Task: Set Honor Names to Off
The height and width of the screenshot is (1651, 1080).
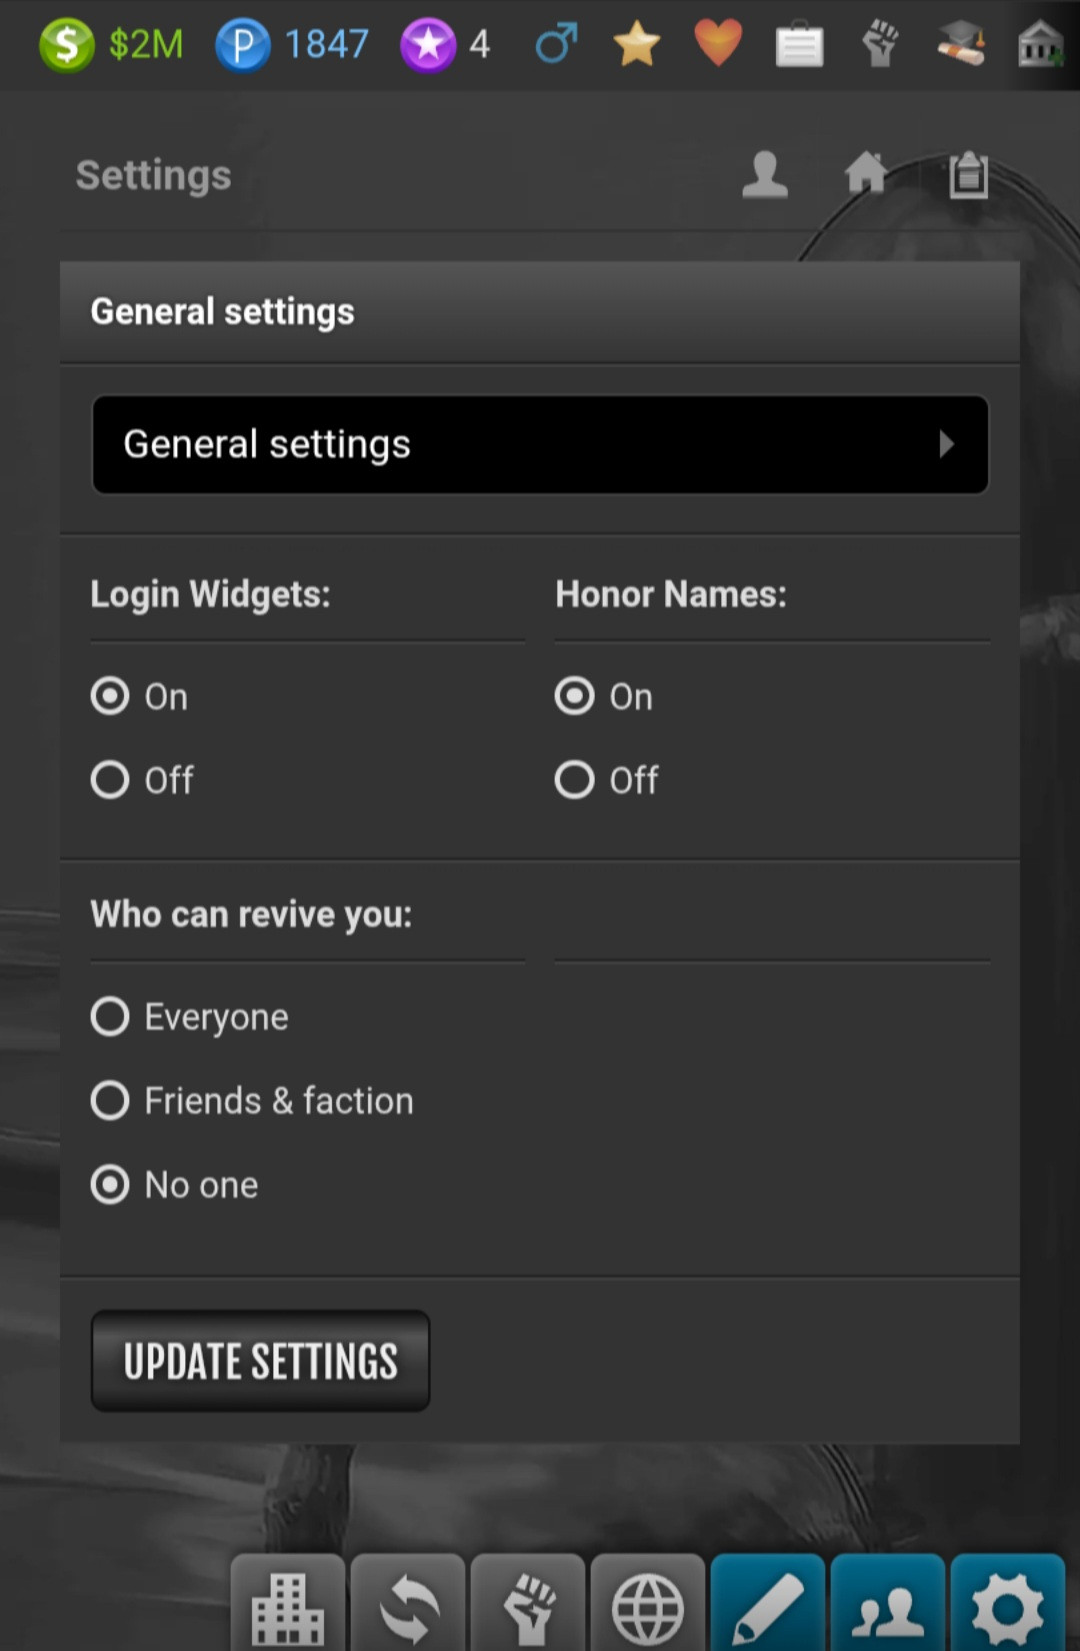Action: pyautogui.click(x=575, y=780)
